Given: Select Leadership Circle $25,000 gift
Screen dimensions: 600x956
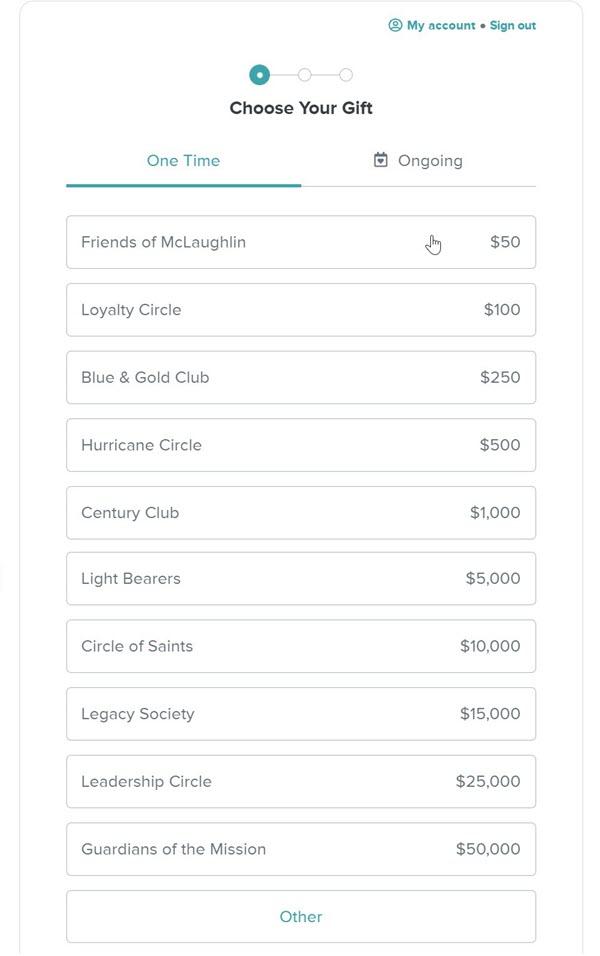Looking at the screenshot, I should 300,782.
